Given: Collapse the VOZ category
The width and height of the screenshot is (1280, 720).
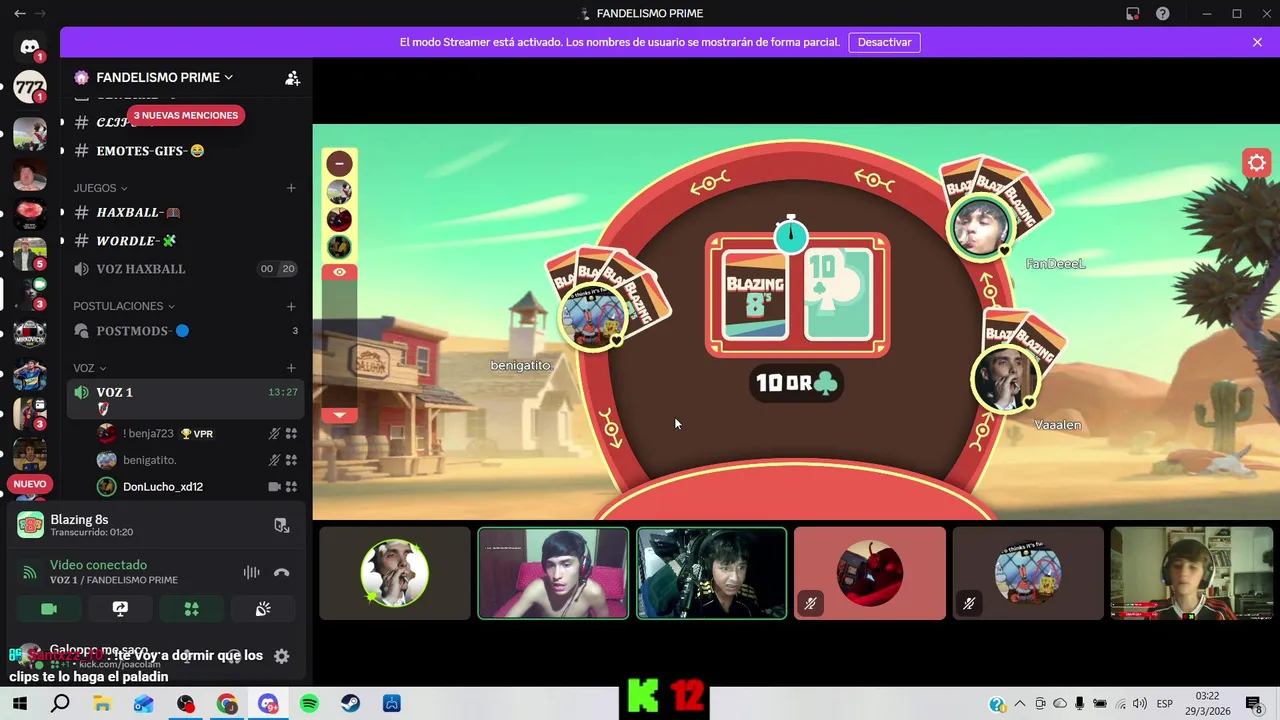Looking at the screenshot, I should tap(90, 368).
